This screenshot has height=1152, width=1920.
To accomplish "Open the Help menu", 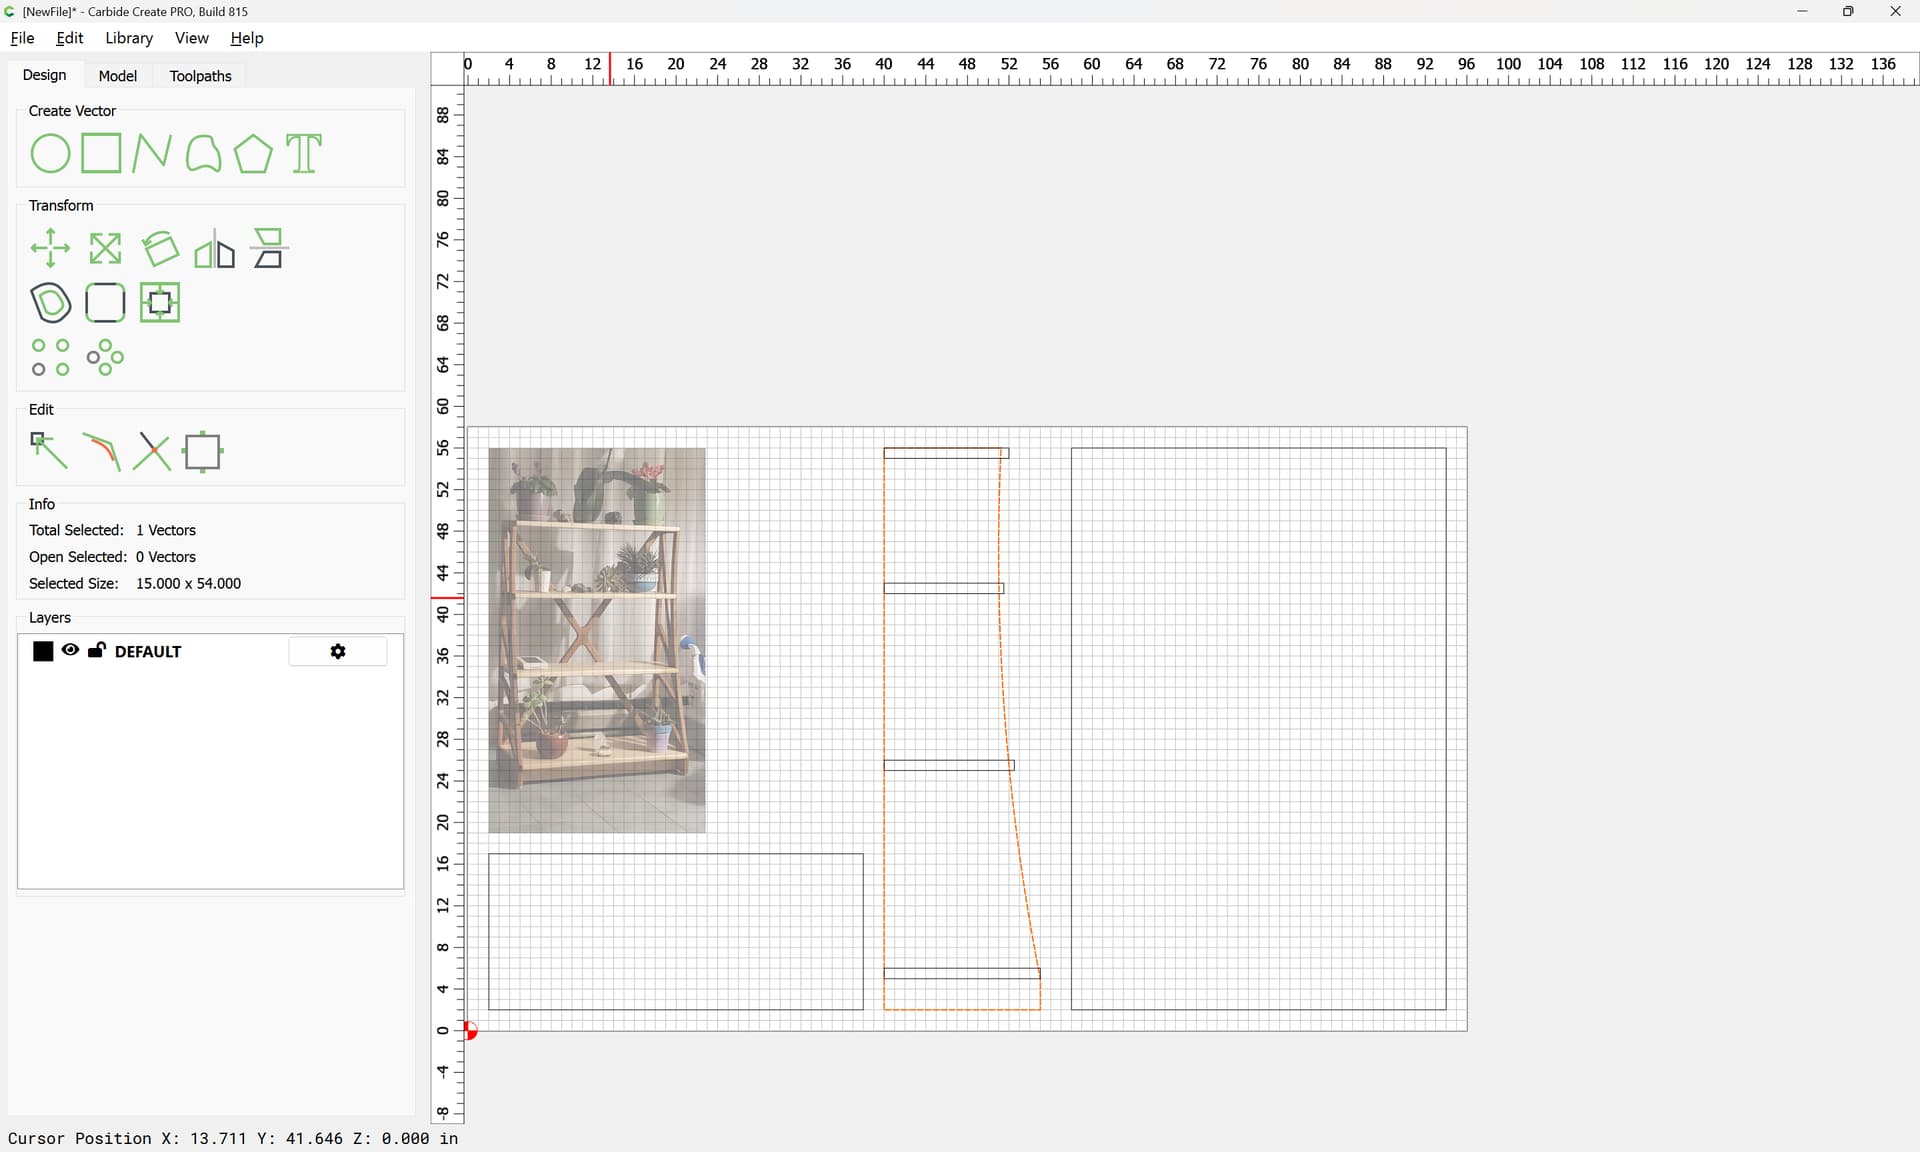I will tap(247, 38).
